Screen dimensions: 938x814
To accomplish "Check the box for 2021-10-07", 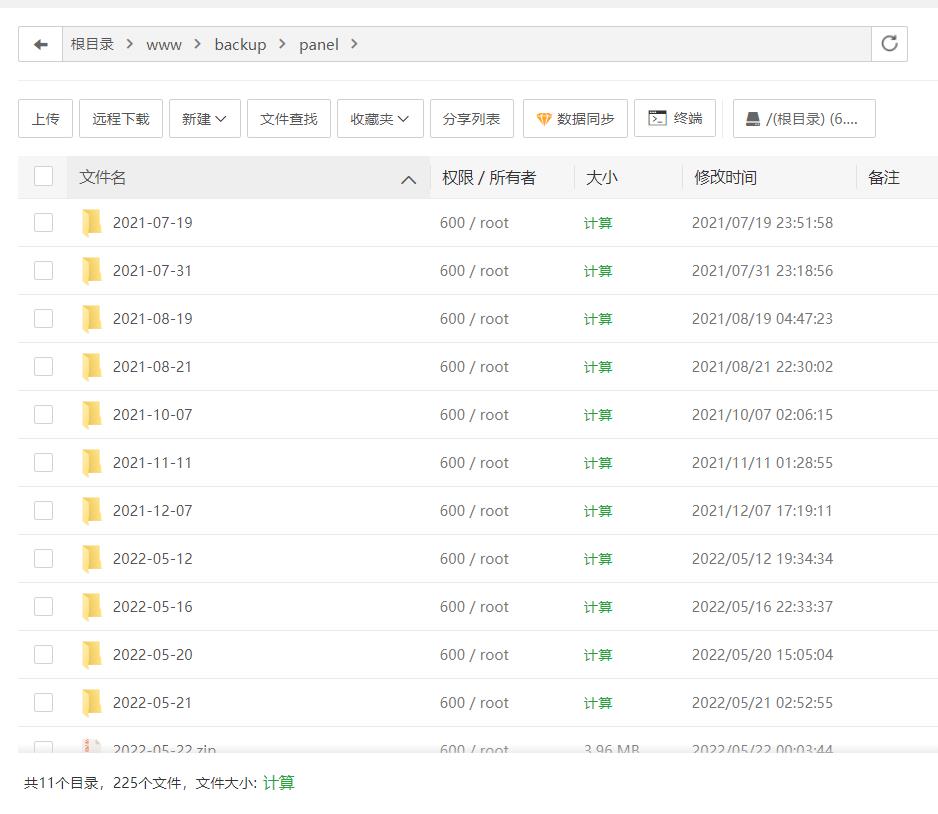I will [x=44, y=414].
